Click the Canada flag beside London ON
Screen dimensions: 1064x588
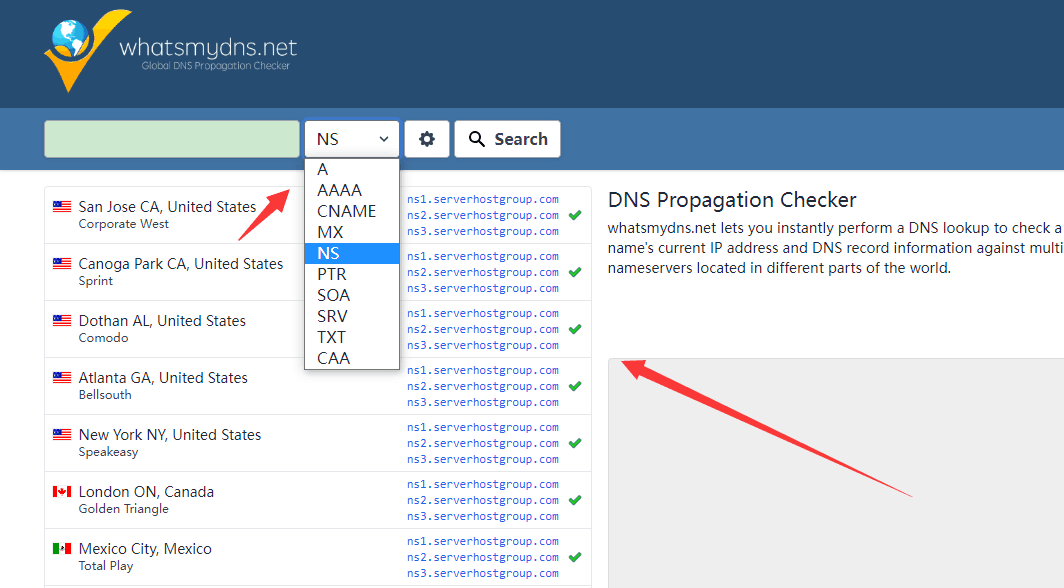click(x=62, y=492)
